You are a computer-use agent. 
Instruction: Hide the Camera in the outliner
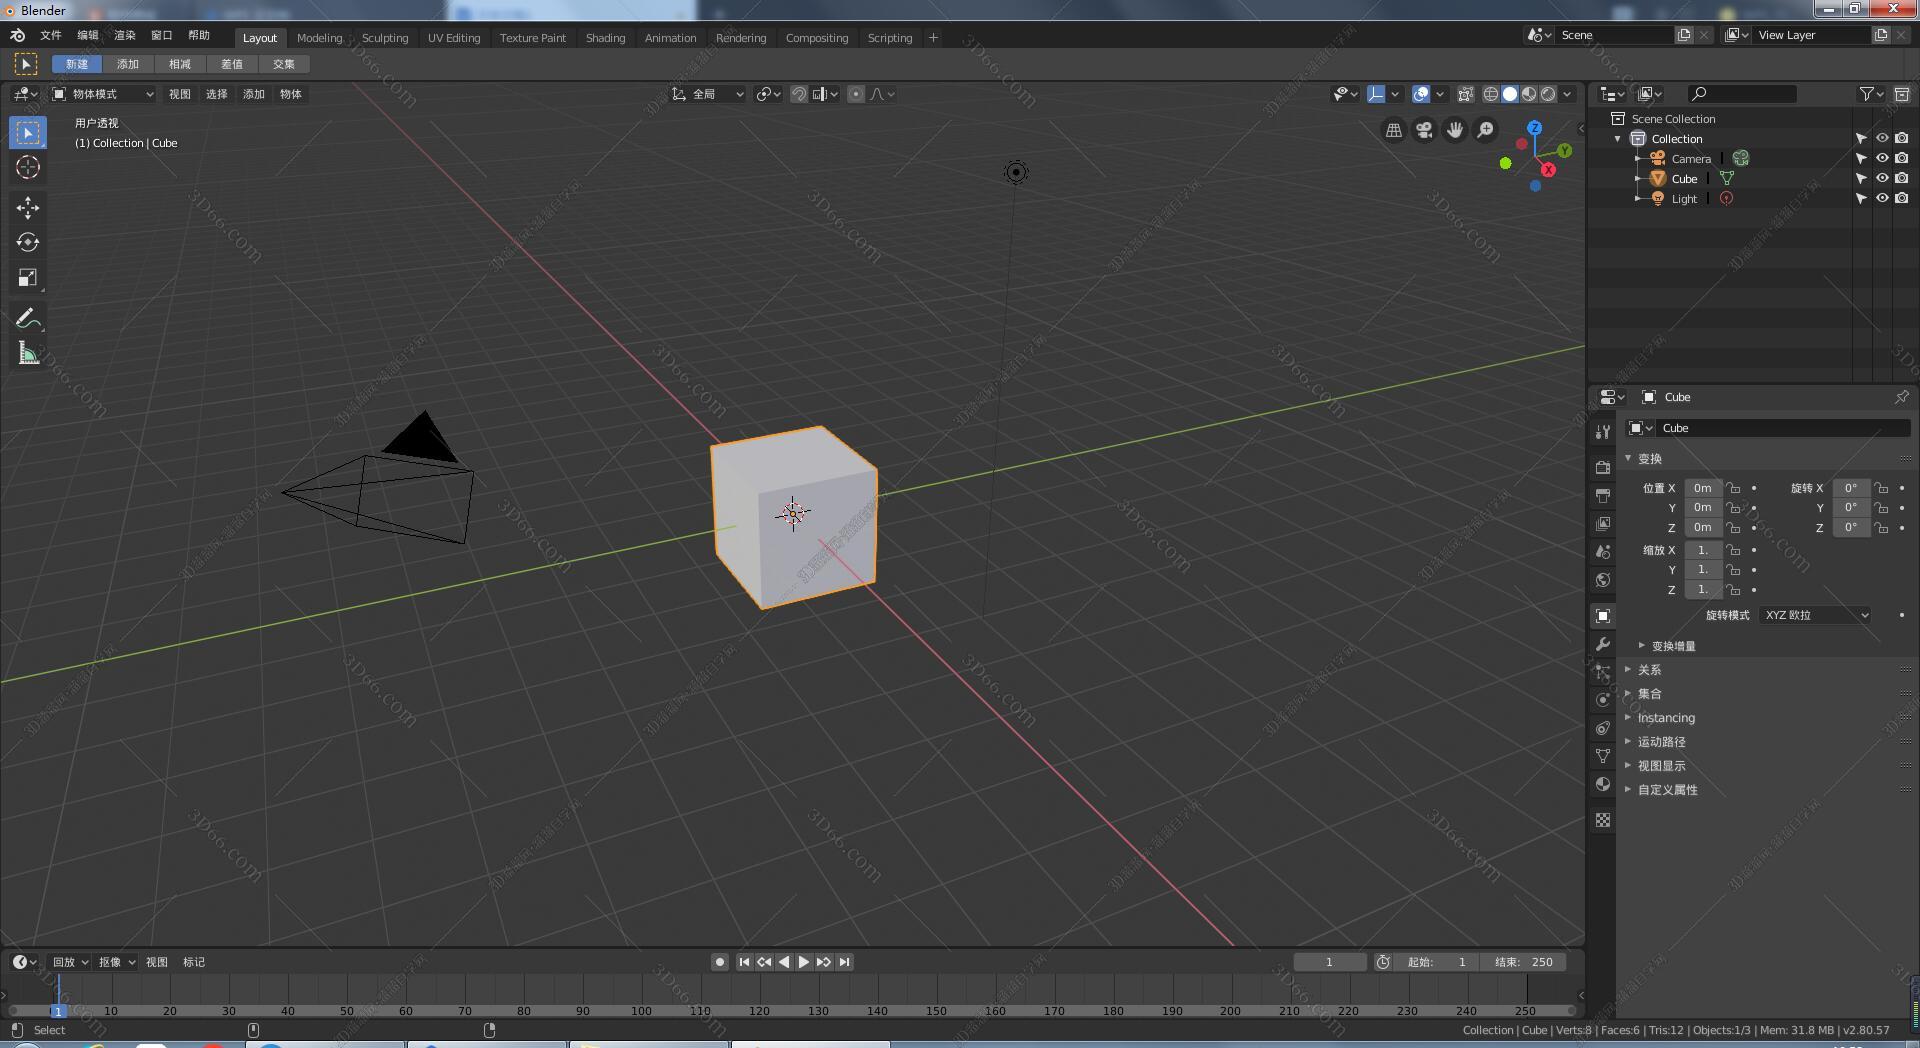point(1881,159)
